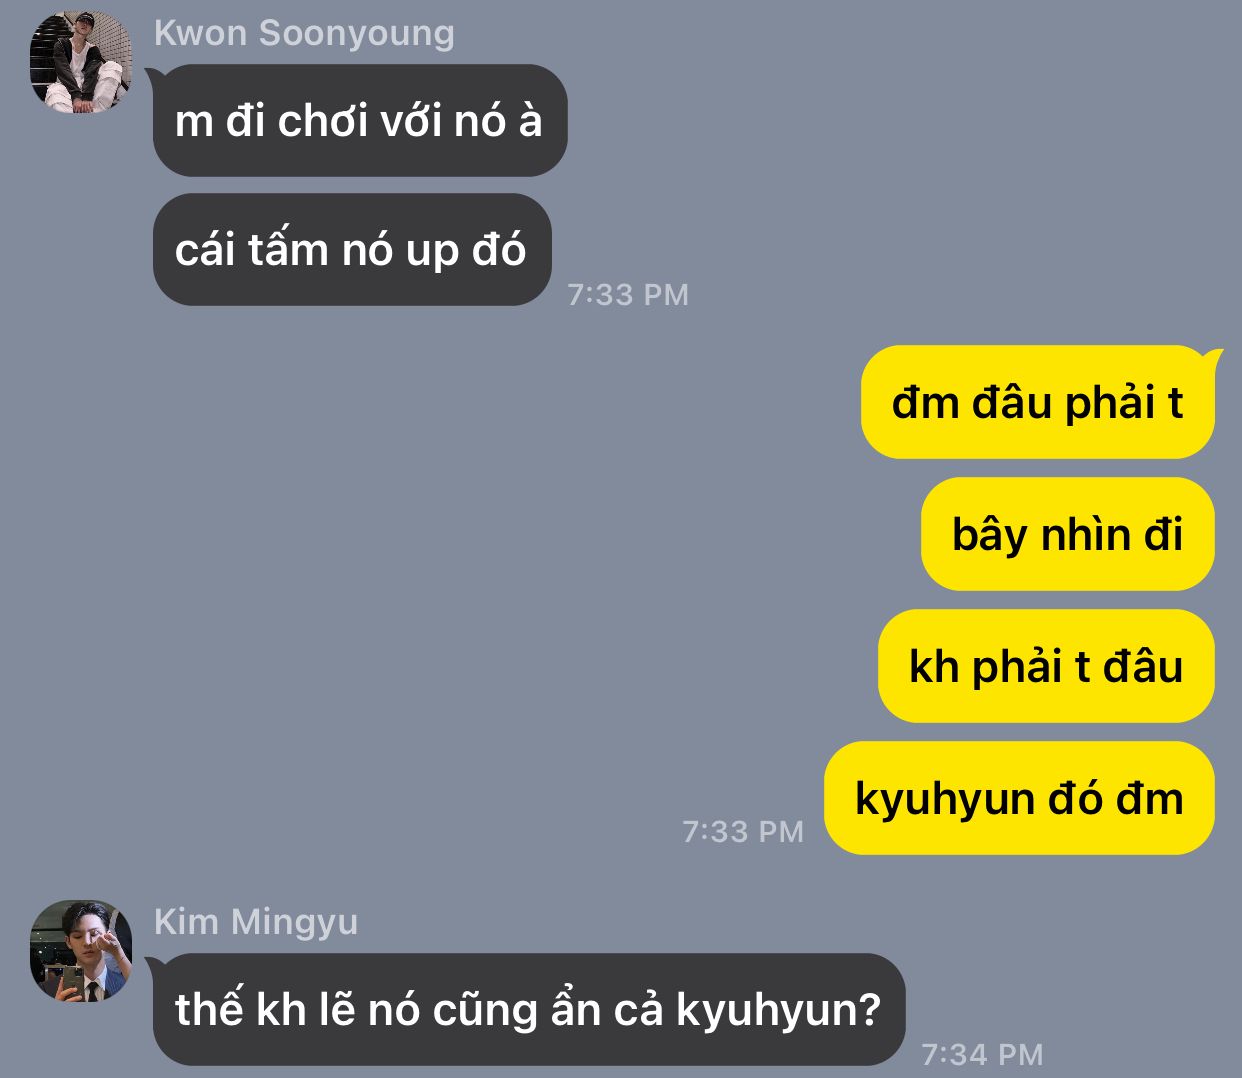Viewport: 1242px width, 1078px height.
Task: Select message 'm đi chơi với nó à'
Action: pos(360,121)
